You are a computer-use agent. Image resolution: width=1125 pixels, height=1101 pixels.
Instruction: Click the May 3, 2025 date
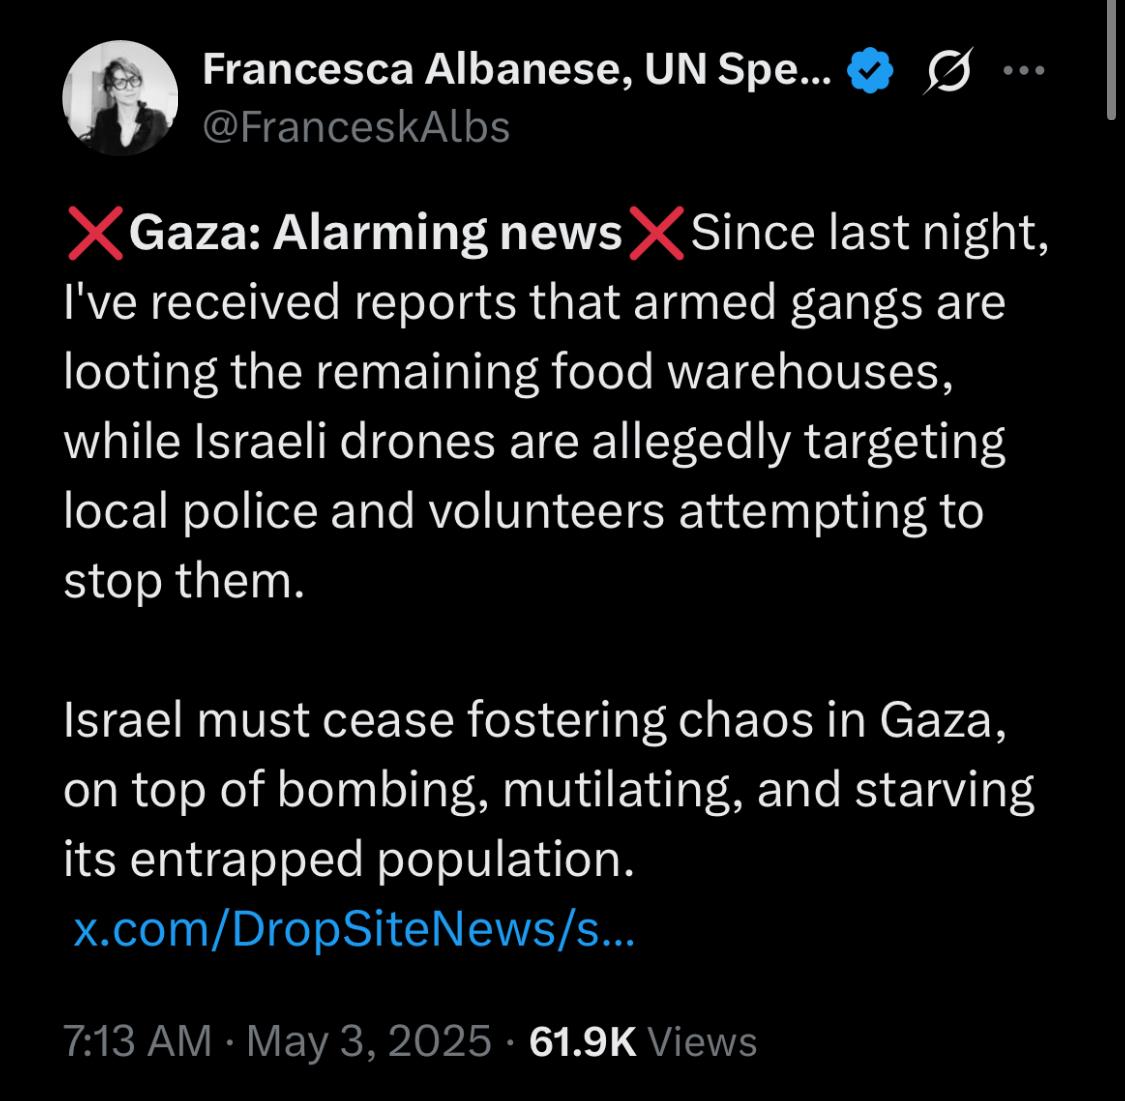pyautogui.click(x=369, y=1041)
